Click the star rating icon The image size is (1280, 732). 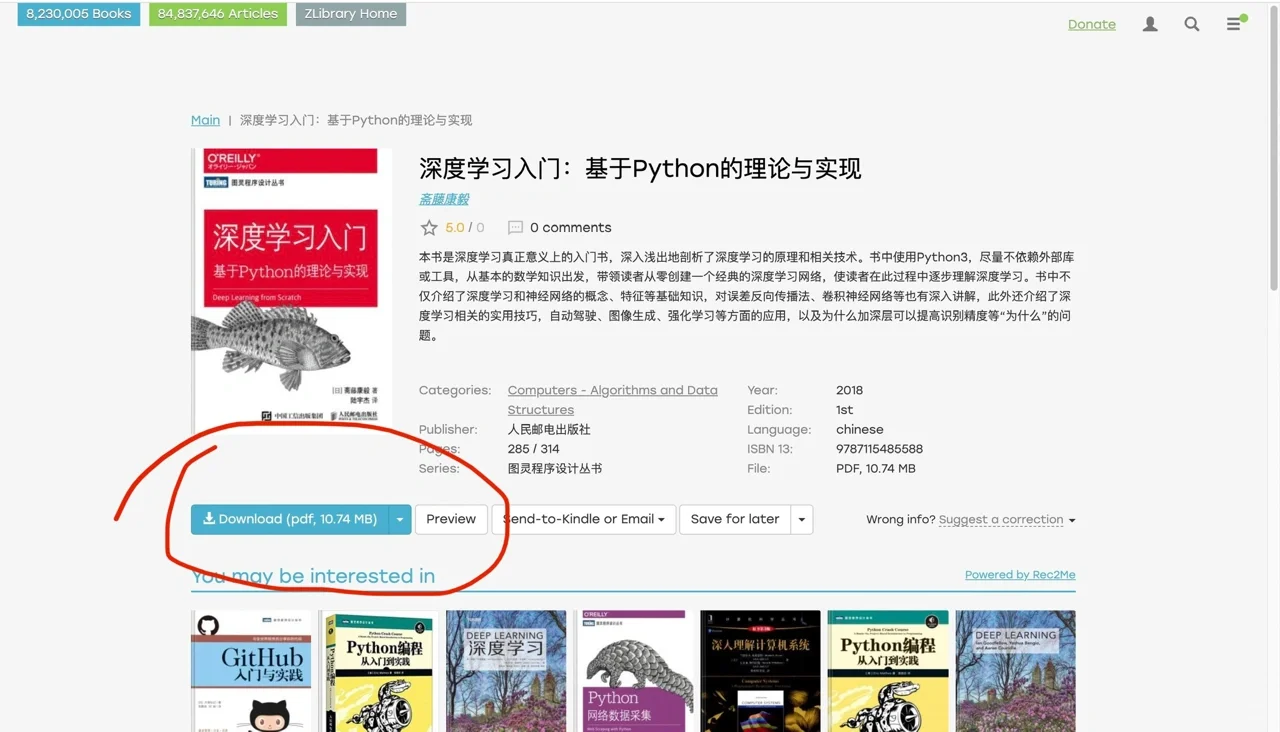(x=429, y=228)
